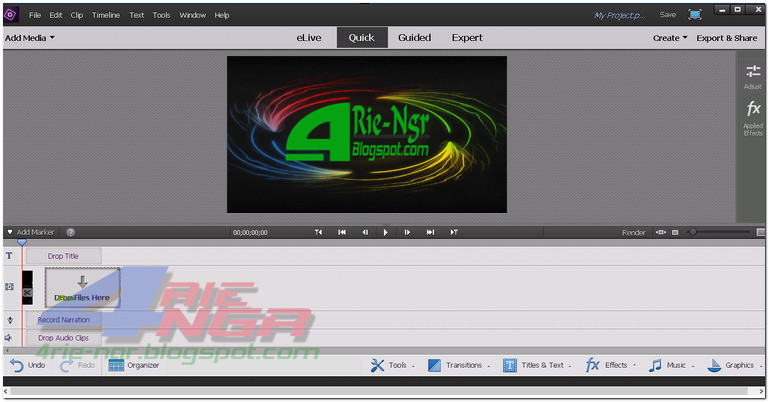Go to next edit point
Image resolution: width=769 pixels, height=402 pixels.
tap(454, 232)
